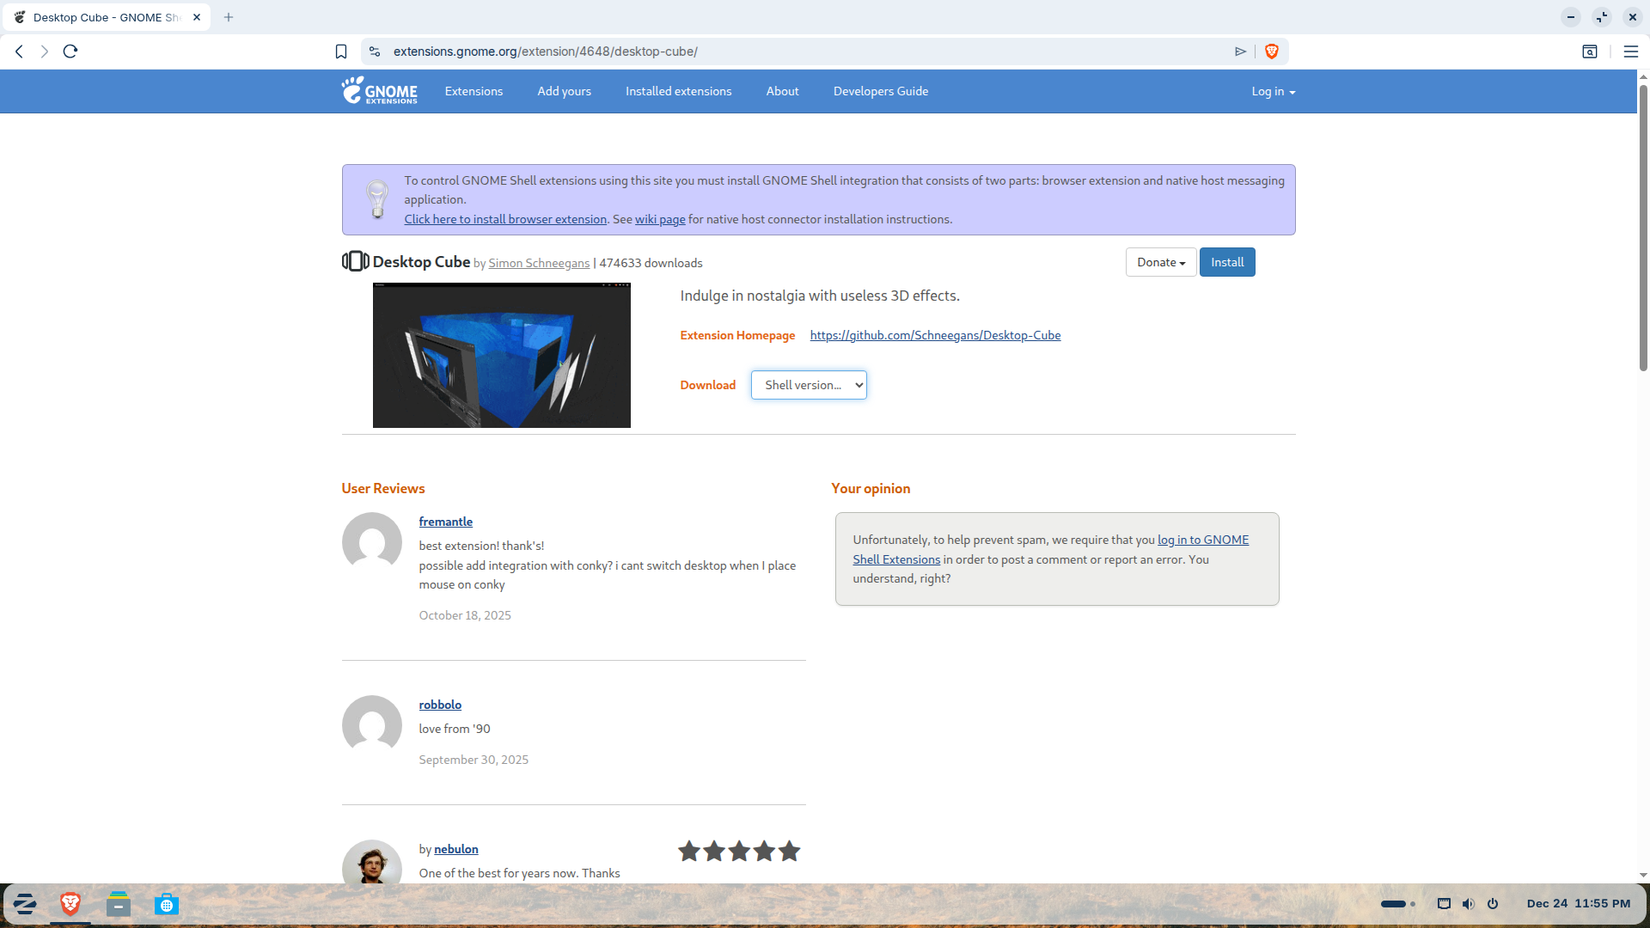The image size is (1650, 928).
Task: Open the Shell version dropdown
Action: pos(809,385)
